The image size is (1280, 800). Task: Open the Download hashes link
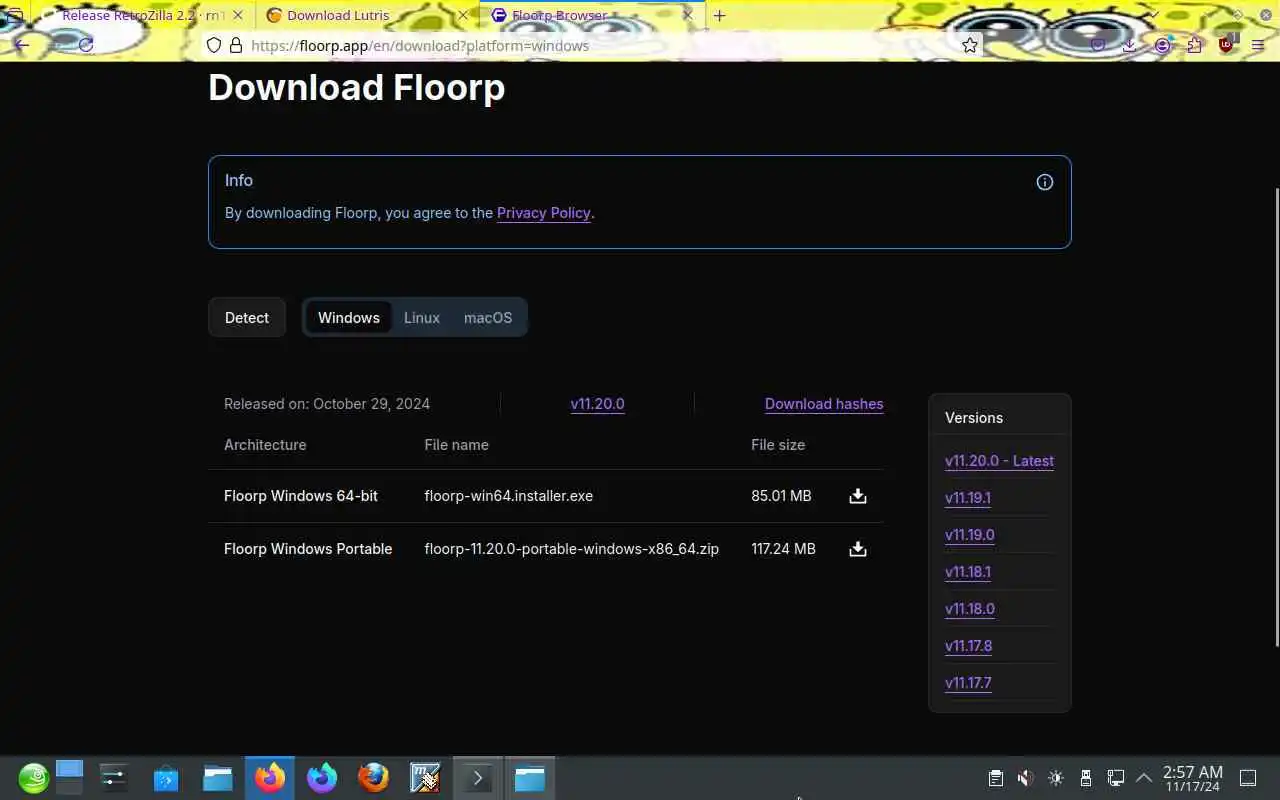pyautogui.click(x=824, y=404)
